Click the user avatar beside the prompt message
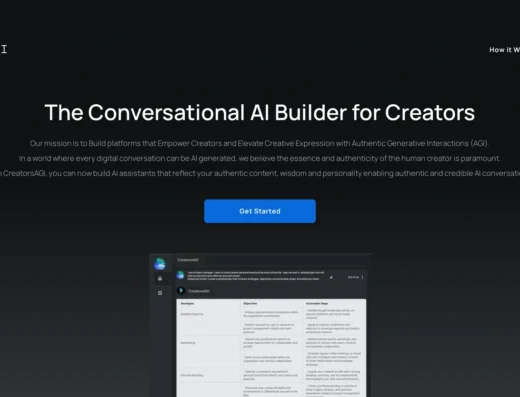Viewport: 520px width, 397px height. point(181,275)
